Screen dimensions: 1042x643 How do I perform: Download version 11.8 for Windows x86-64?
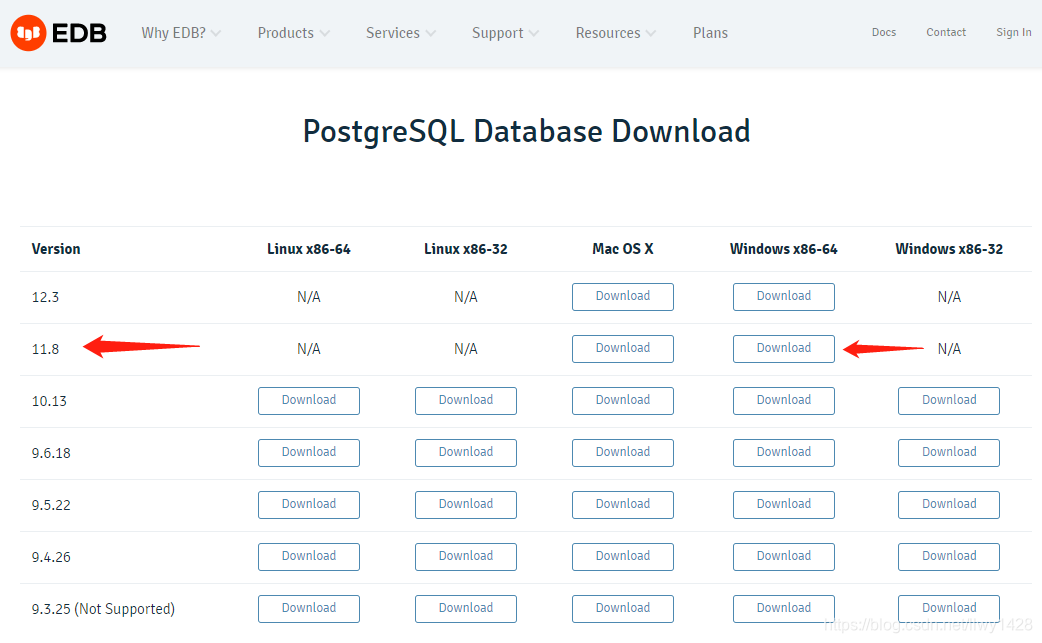(x=783, y=349)
